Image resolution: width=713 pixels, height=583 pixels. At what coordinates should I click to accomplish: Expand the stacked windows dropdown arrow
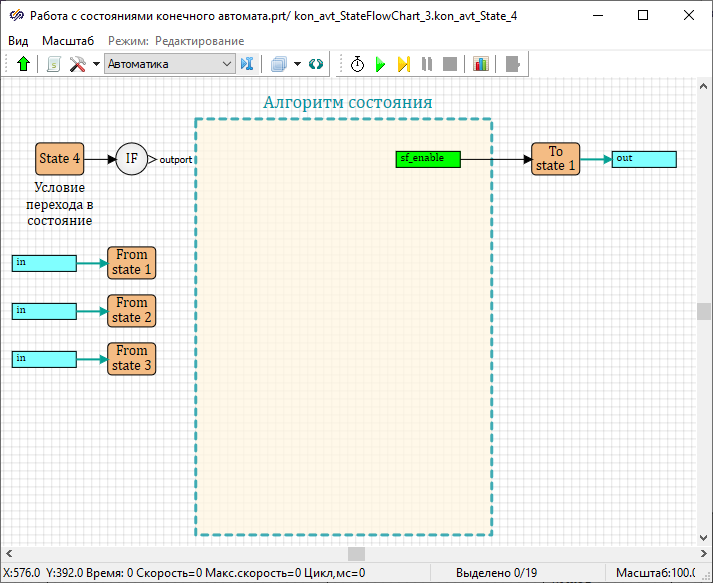[x=297, y=64]
